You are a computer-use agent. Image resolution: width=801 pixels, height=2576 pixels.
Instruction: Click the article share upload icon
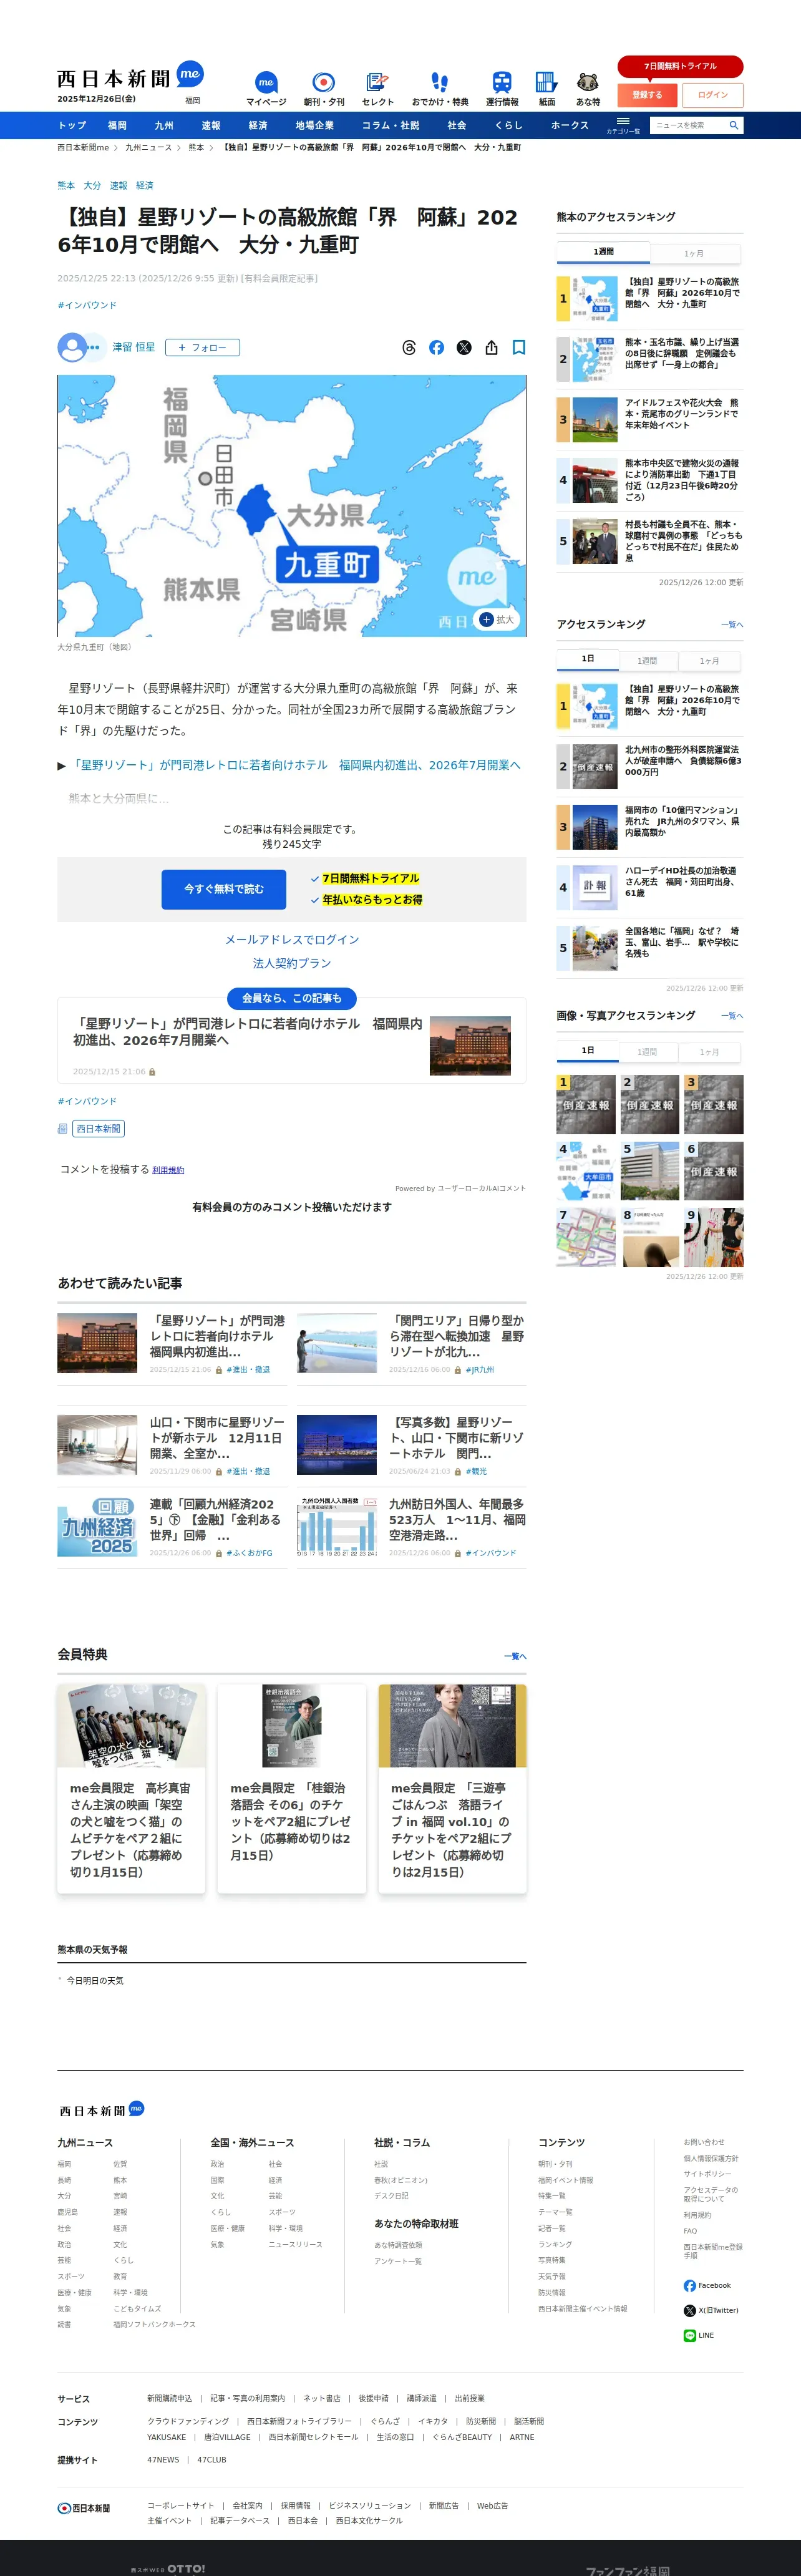coord(491,348)
